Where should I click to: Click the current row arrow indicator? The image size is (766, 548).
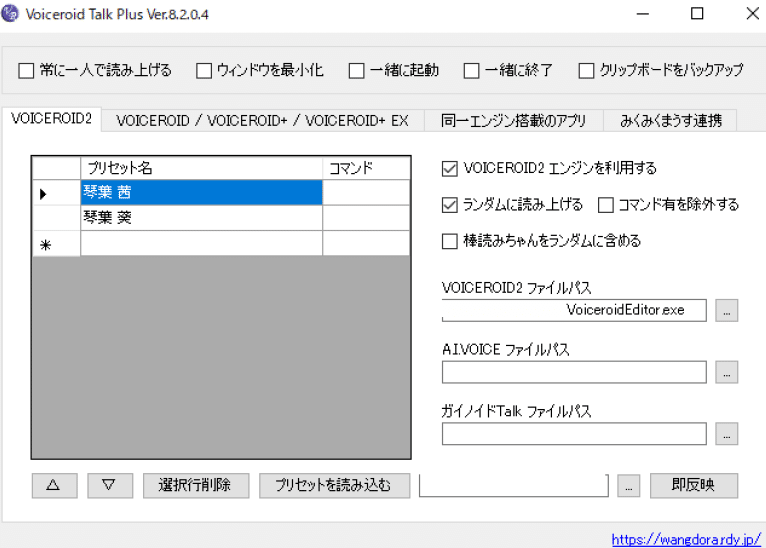[56, 193]
